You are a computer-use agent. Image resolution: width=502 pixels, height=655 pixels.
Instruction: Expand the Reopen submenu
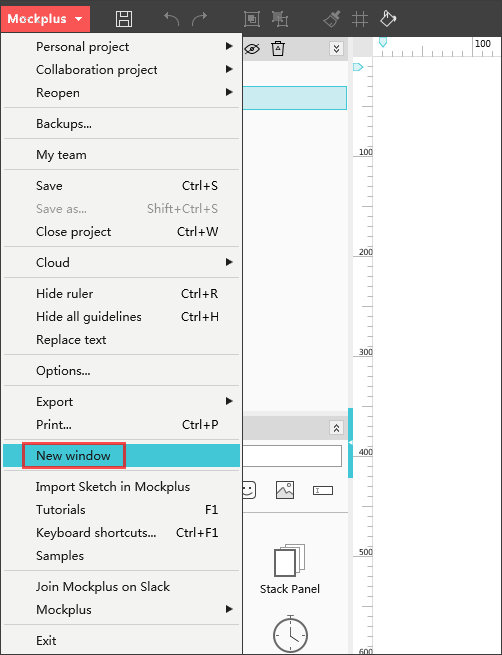(121, 93)
